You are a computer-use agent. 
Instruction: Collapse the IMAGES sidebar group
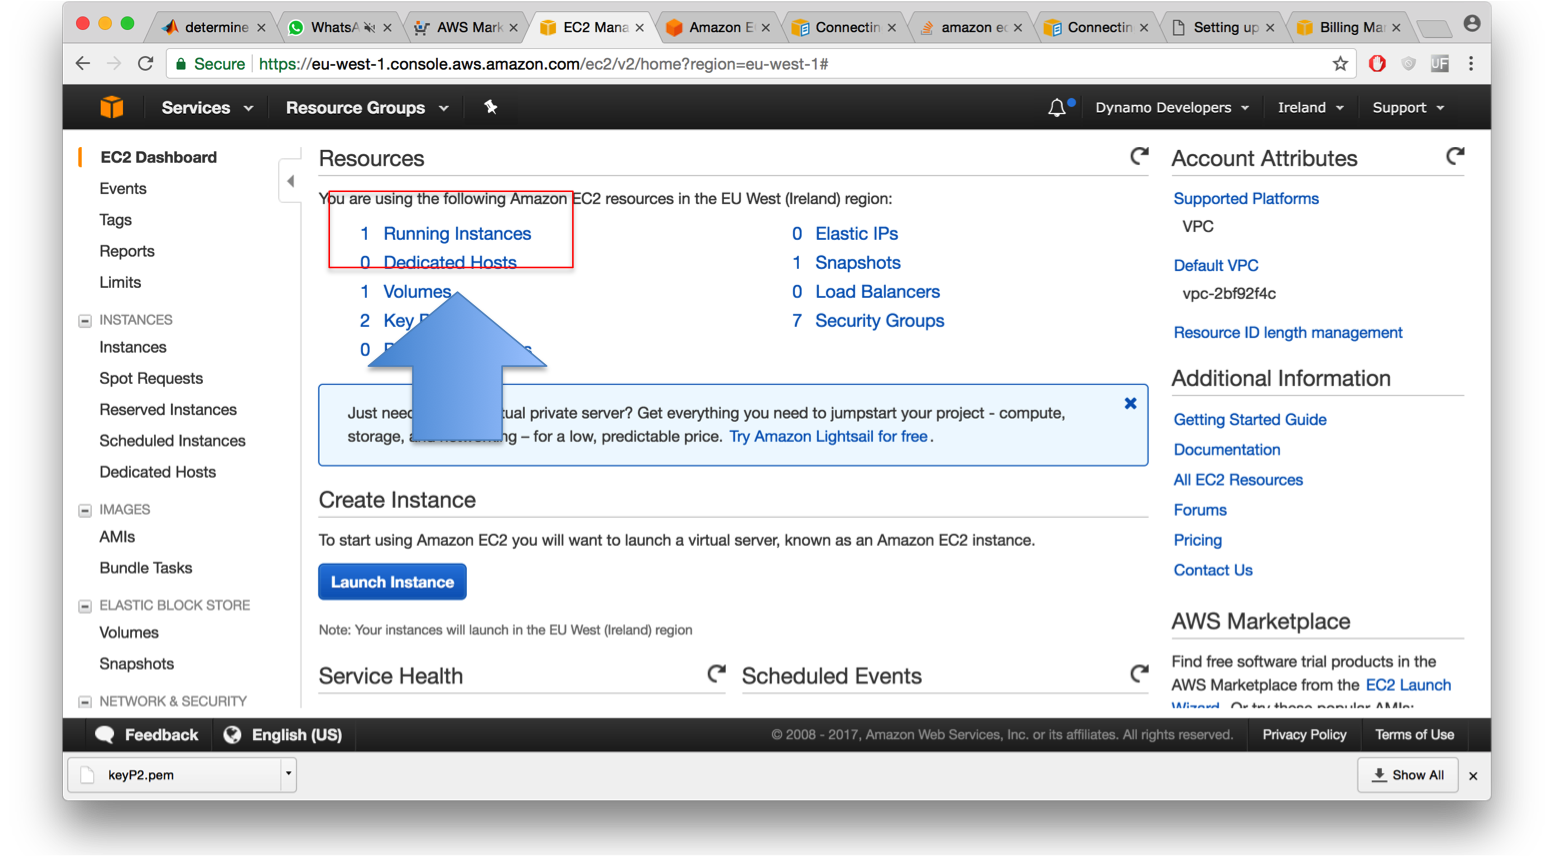[85, 510]
